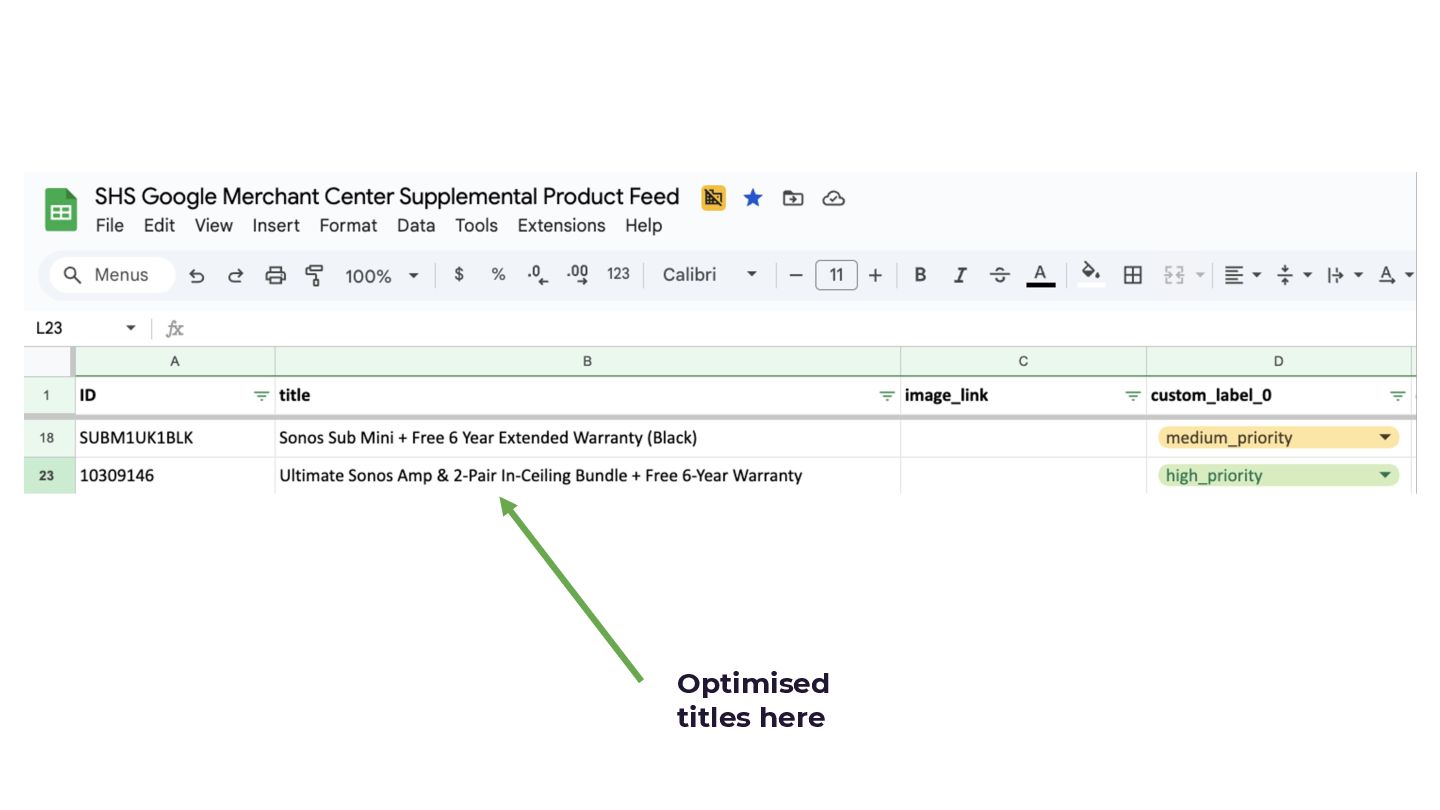This screenshot has height=810, width=1440.
Task: Open horizontal align dropdown
Action: (1243, 275)
